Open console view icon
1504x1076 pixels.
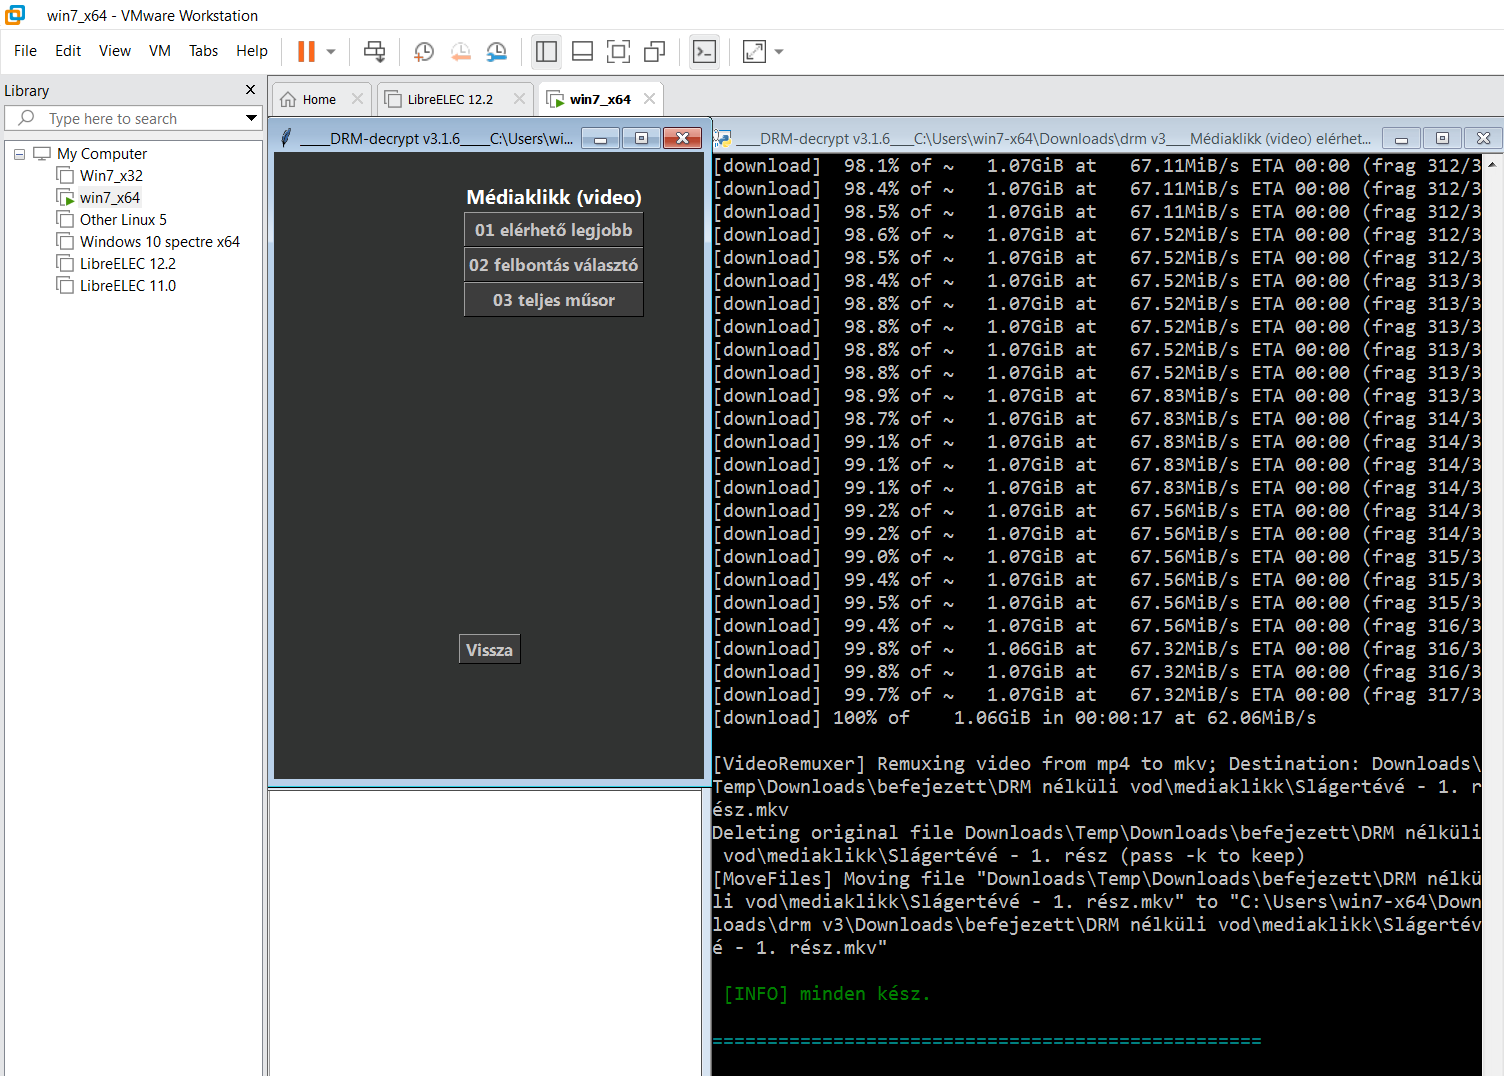[704, 51]
